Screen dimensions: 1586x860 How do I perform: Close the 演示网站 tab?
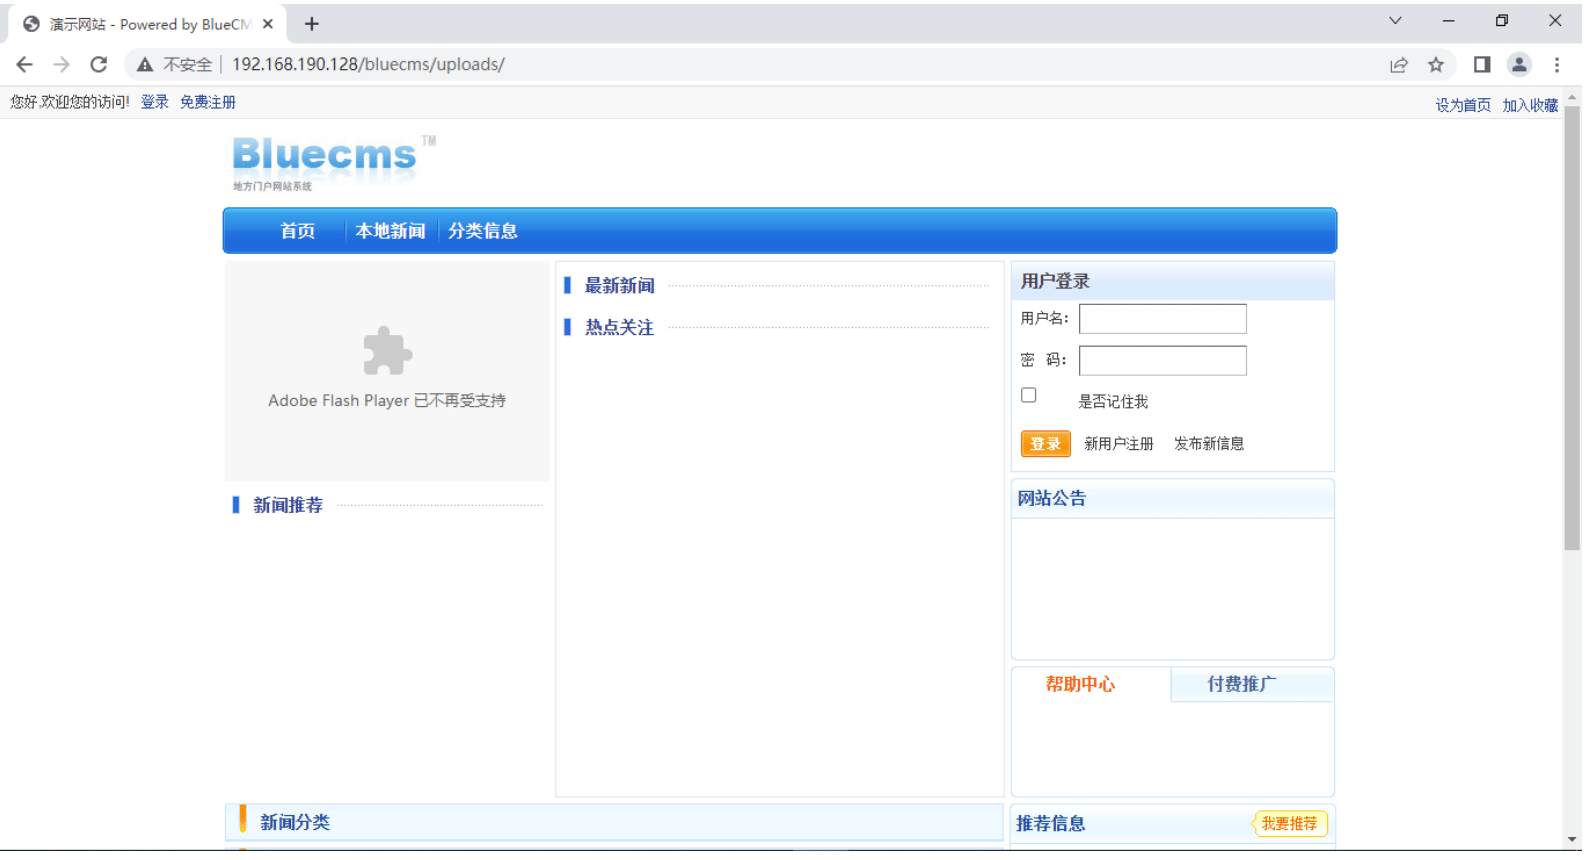pyautogui.click(x=267, y=24)
